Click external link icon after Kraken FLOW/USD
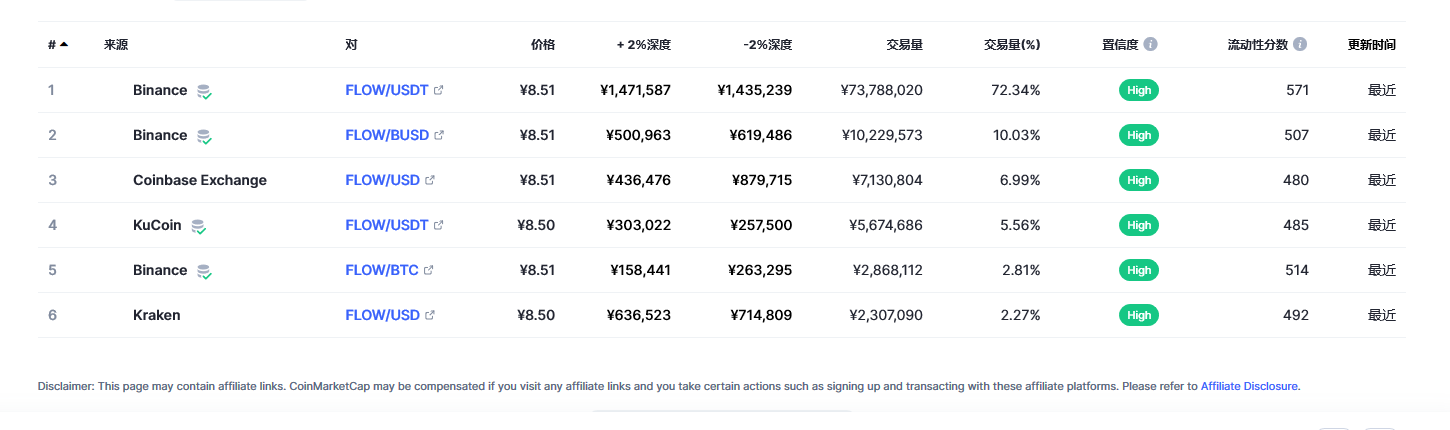 (430, 315)
